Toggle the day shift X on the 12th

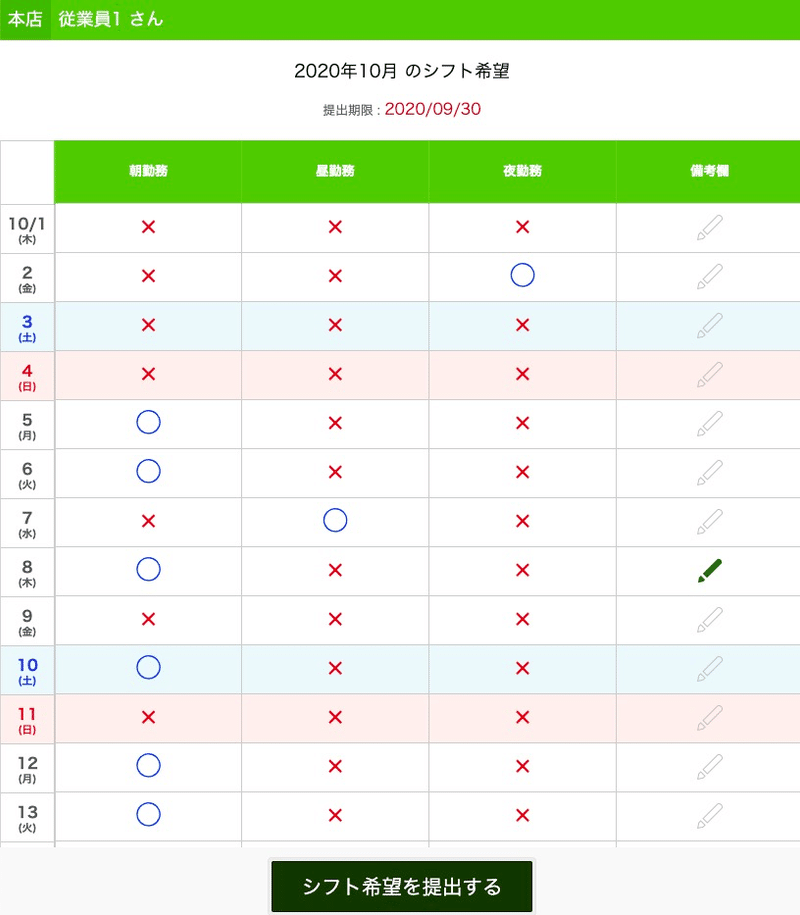[x=335, y=766]
